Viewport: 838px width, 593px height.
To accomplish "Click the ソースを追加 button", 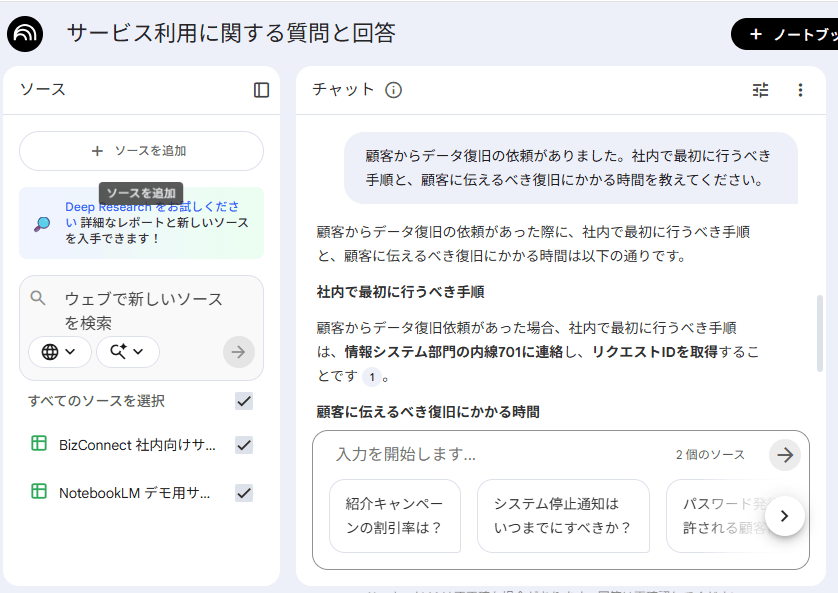I will 141,151.
